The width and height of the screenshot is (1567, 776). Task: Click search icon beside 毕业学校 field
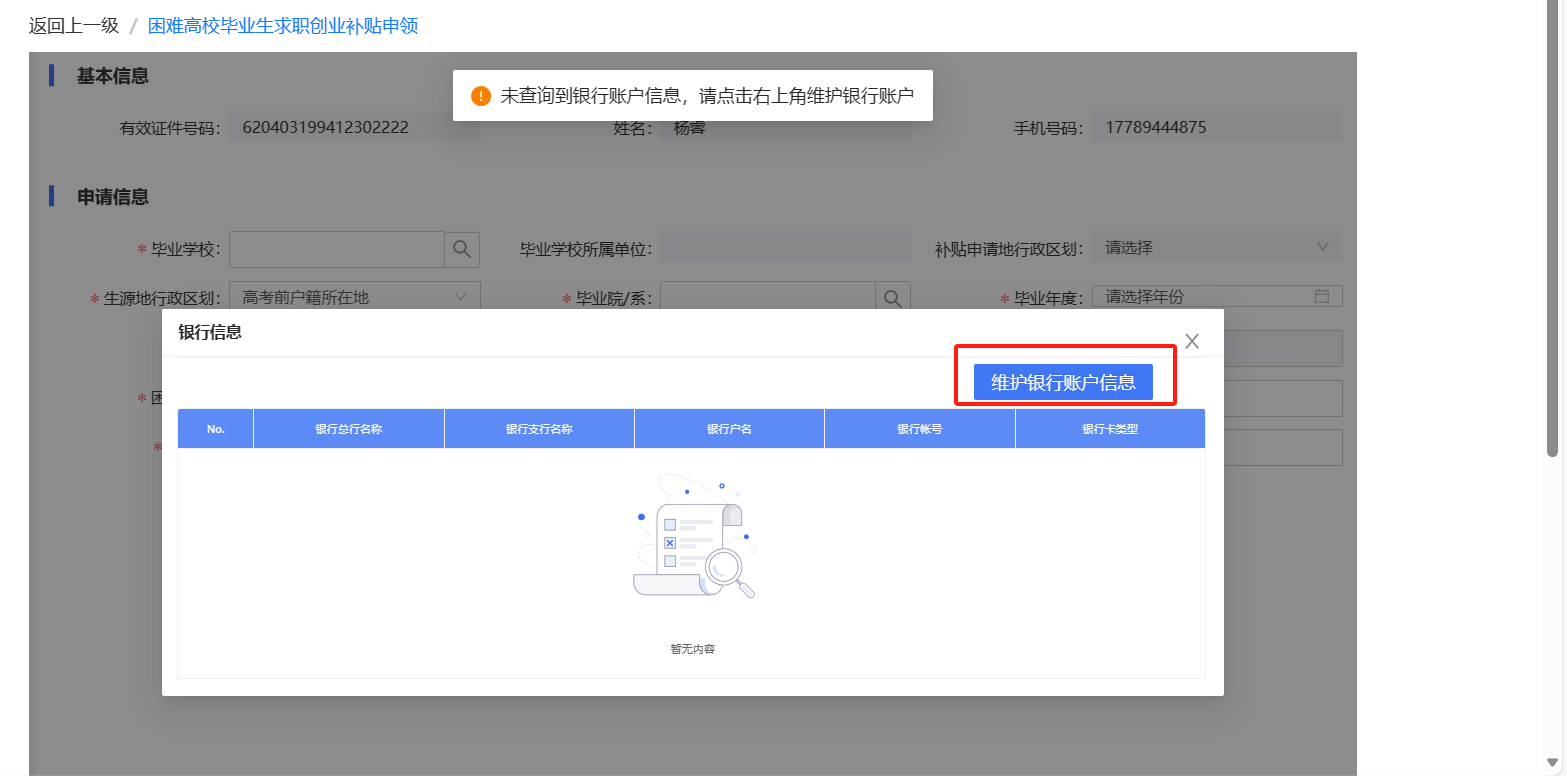462,249
